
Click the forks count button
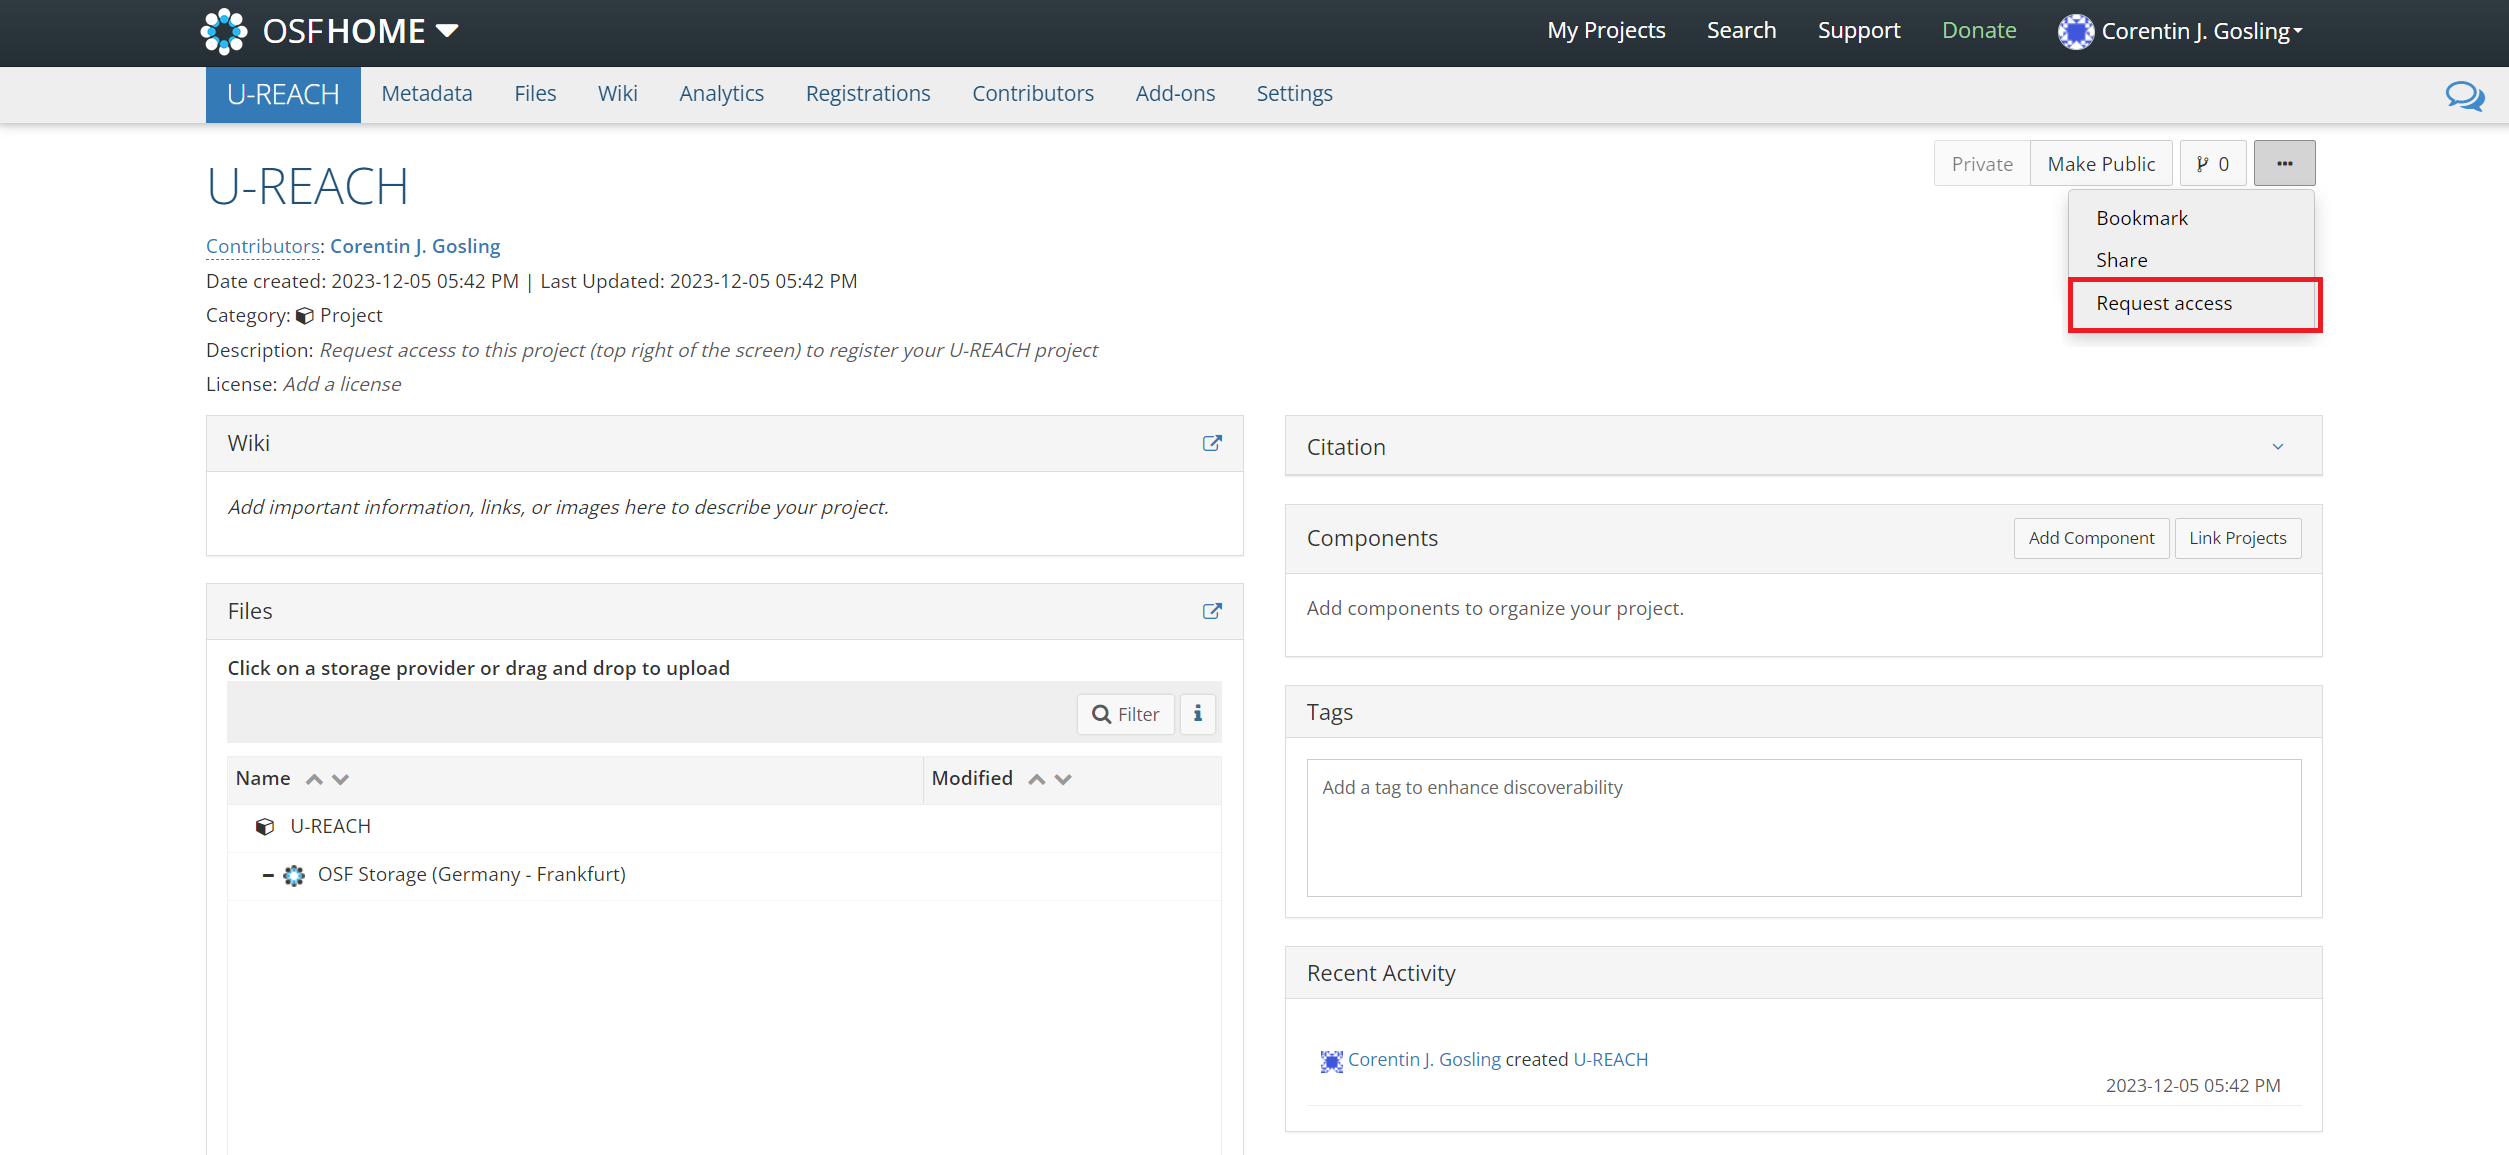click(x=2213, y=164)
